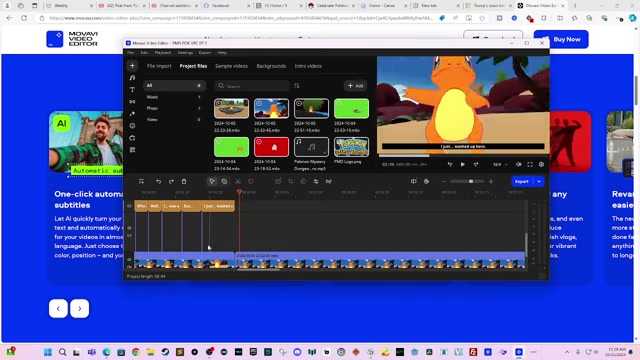The height and width of the screenshot is (360, 640).
Task: Click the Buy Now button on webpage
Action: point(561,40)
